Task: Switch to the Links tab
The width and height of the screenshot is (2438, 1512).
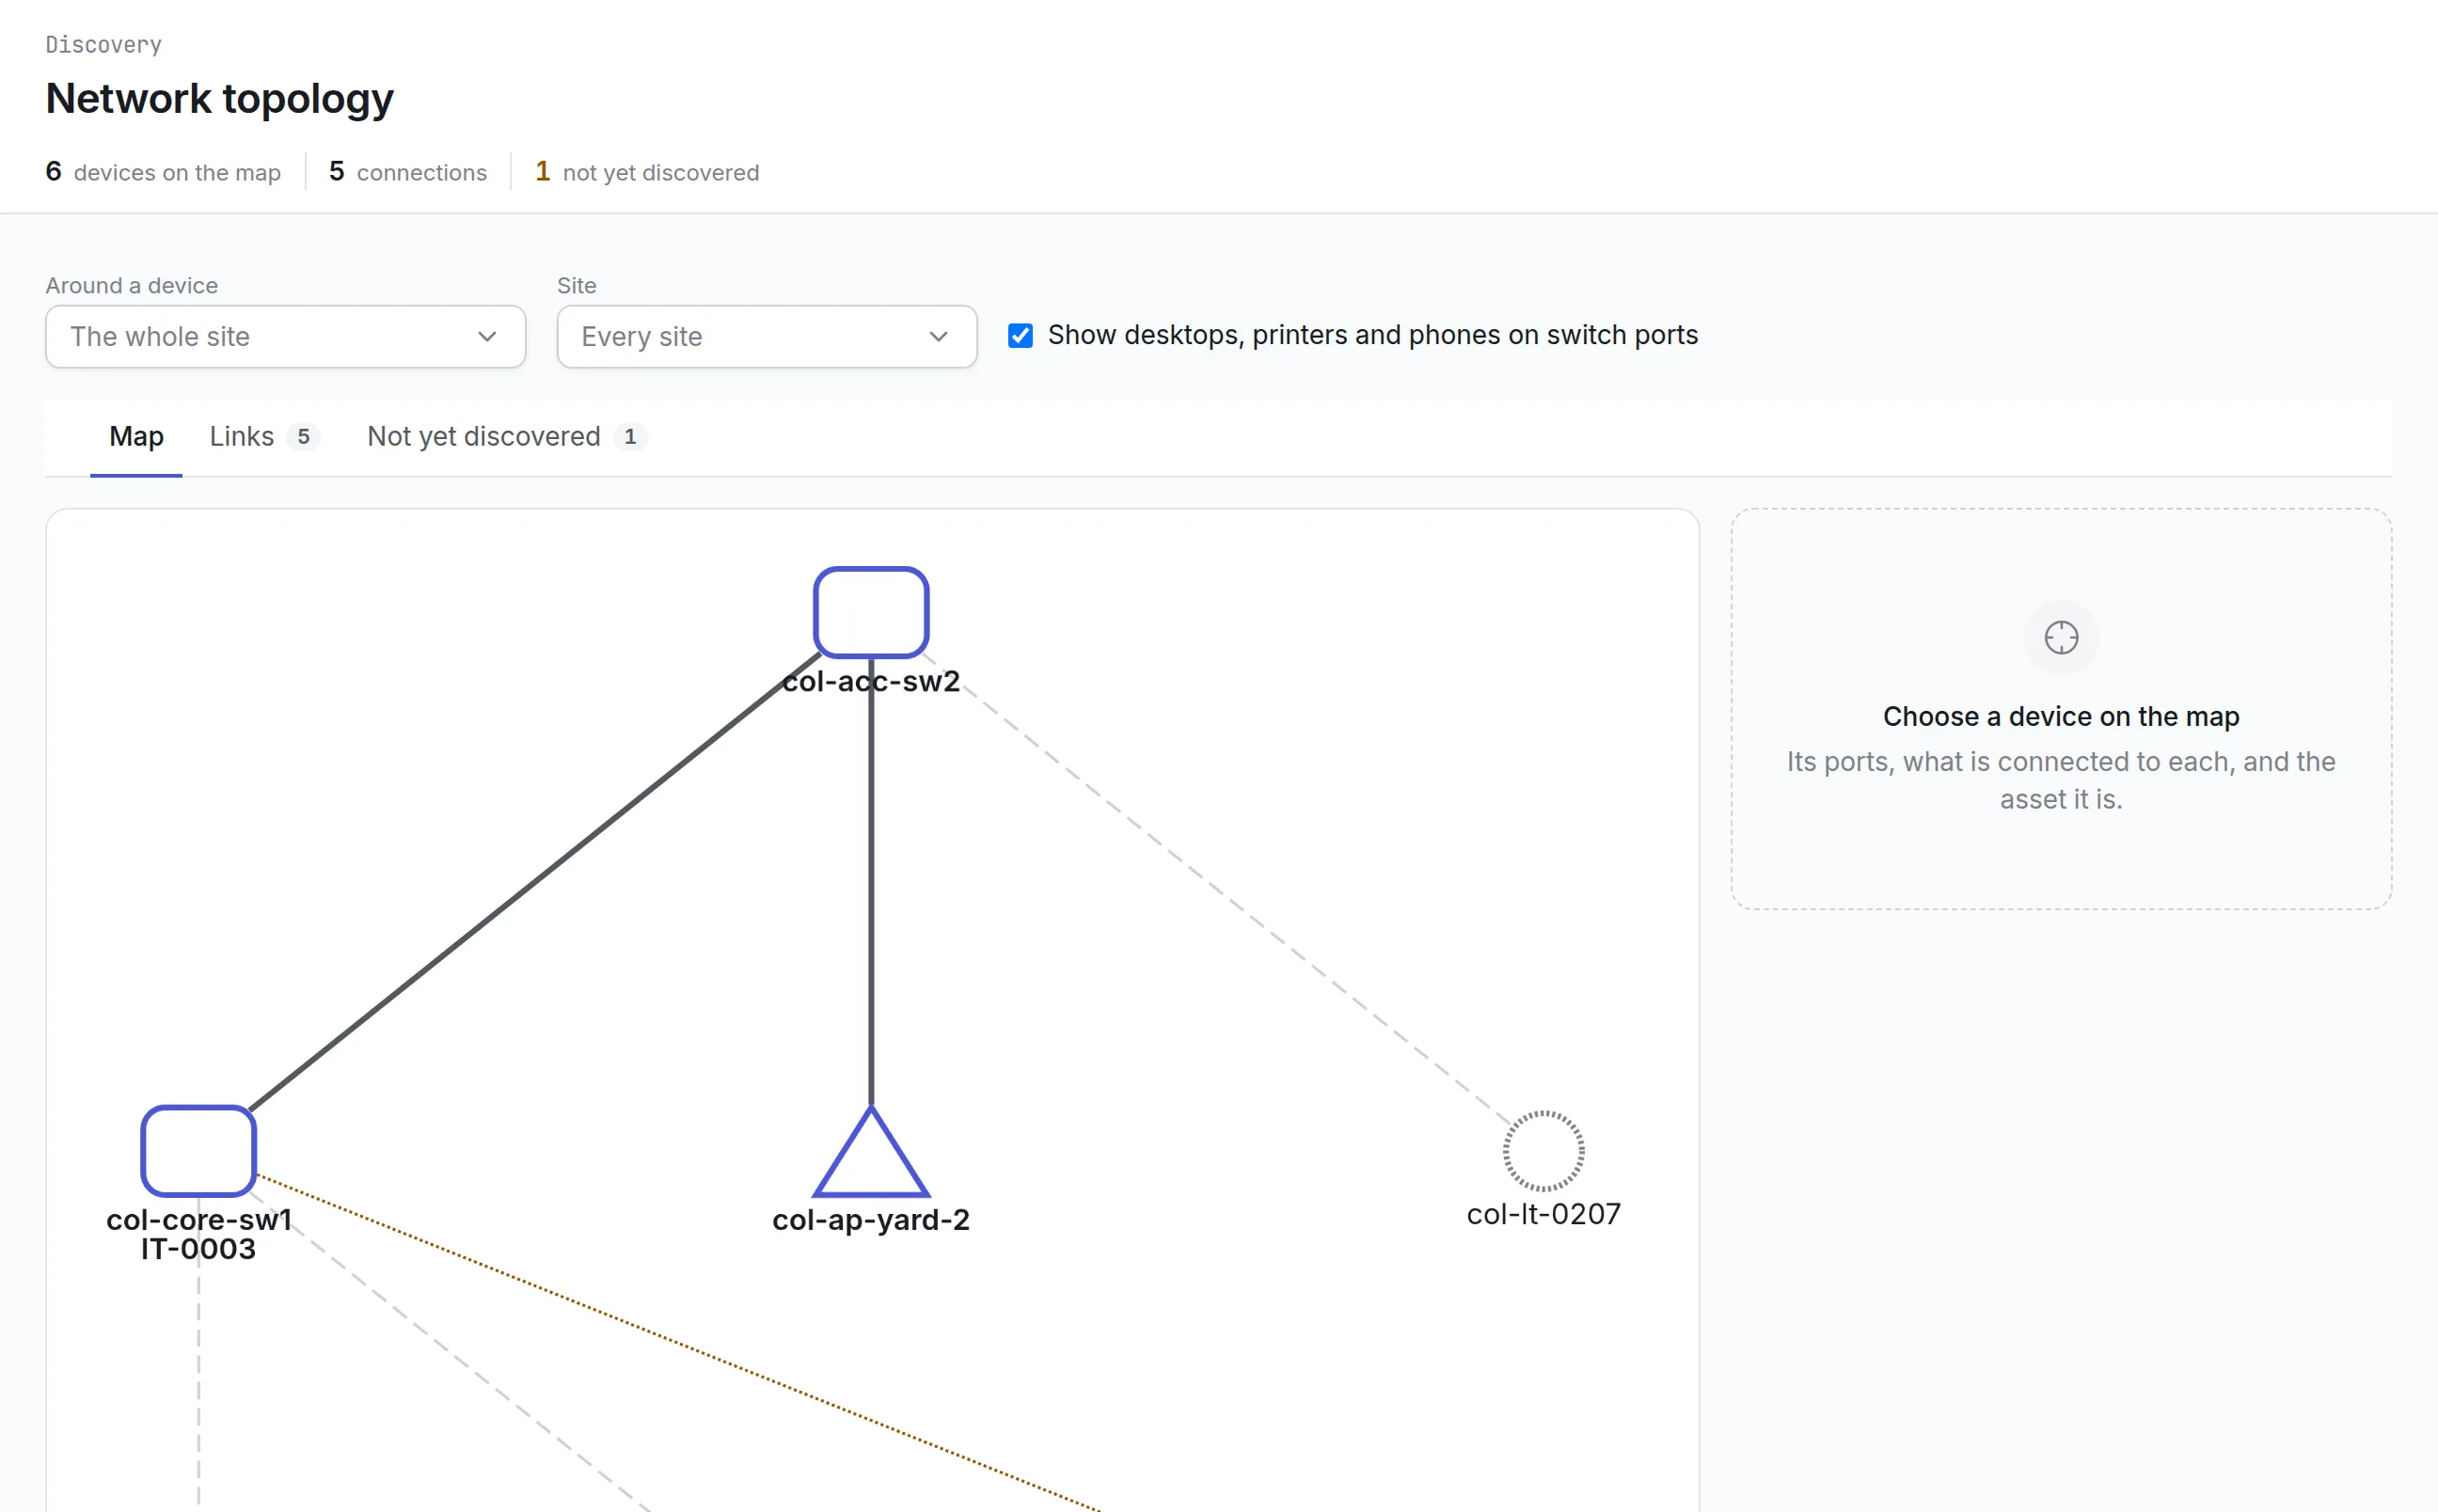Action: (264, 436)
